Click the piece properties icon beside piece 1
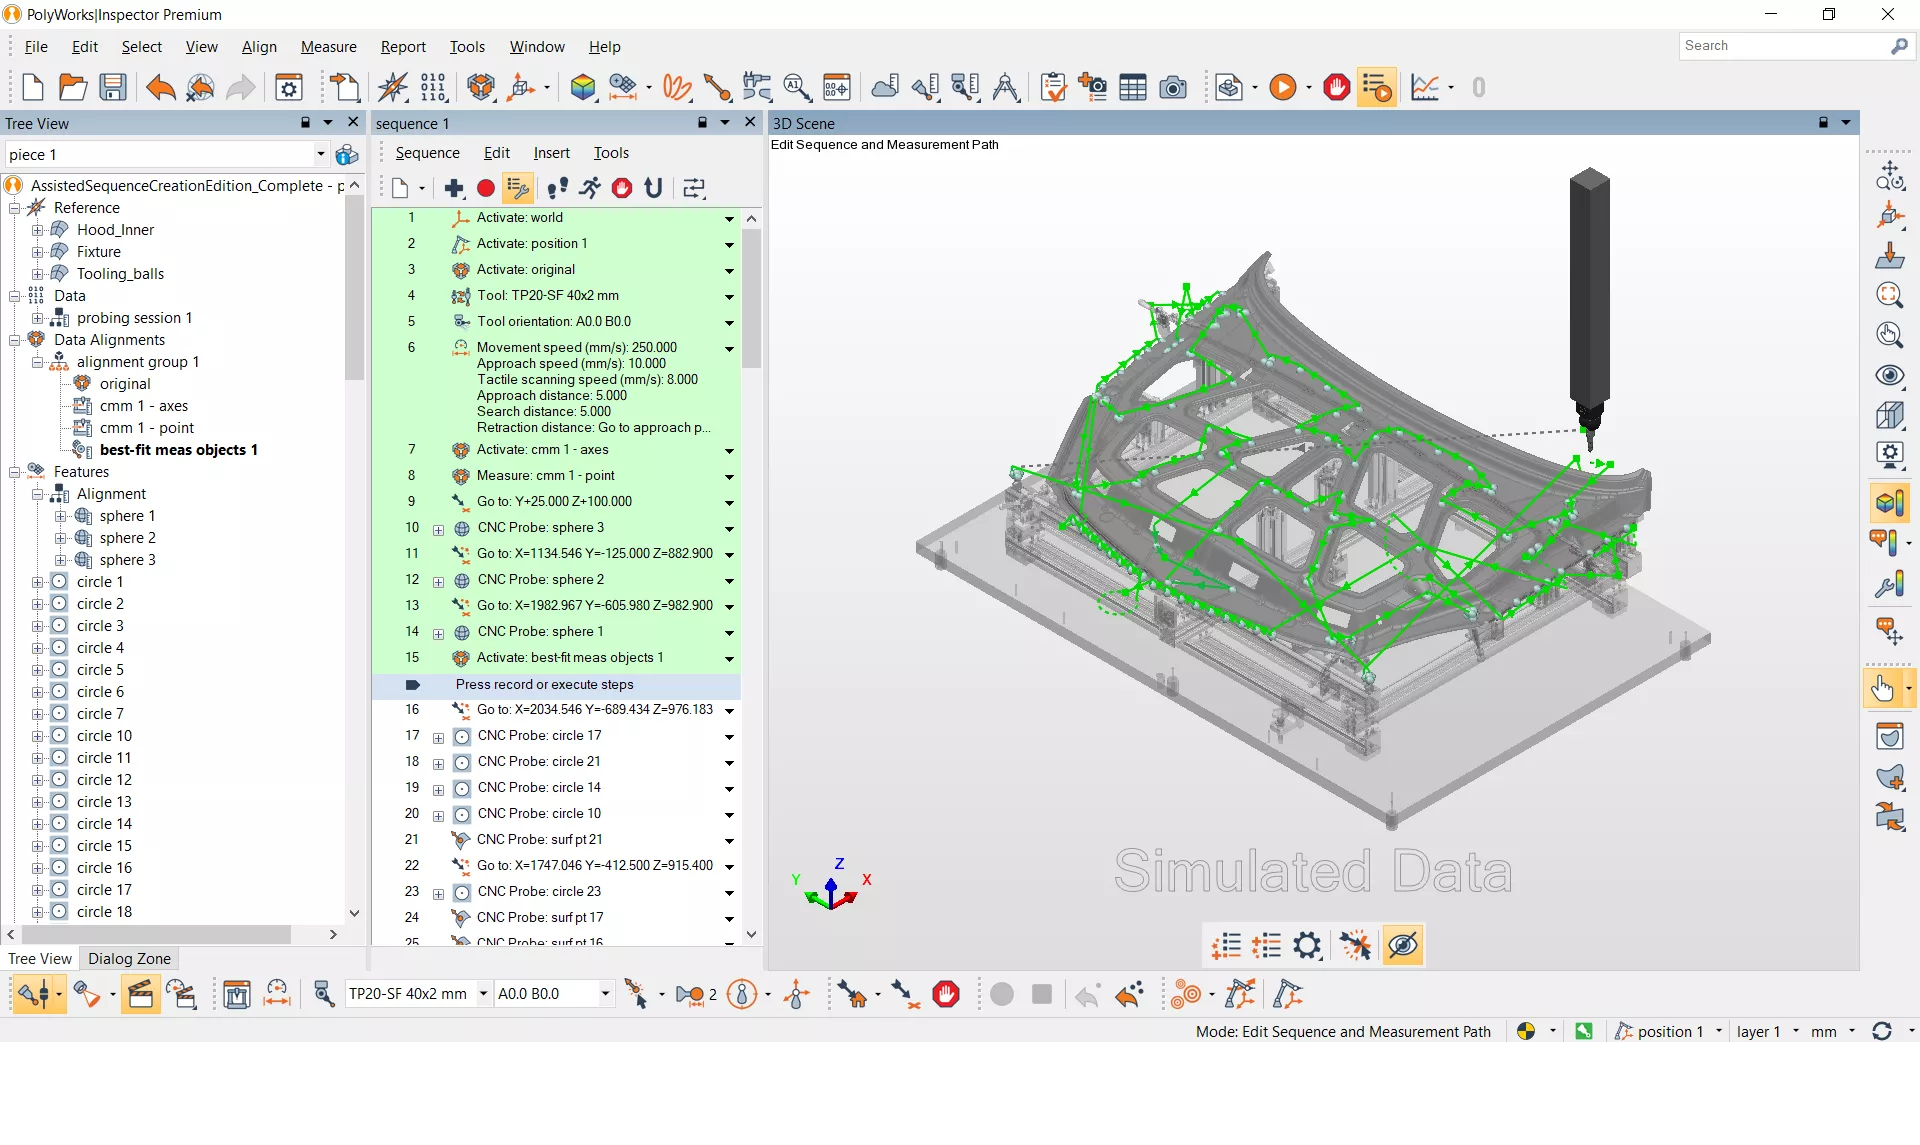1920x1145 pixels. tap(347, 155)
